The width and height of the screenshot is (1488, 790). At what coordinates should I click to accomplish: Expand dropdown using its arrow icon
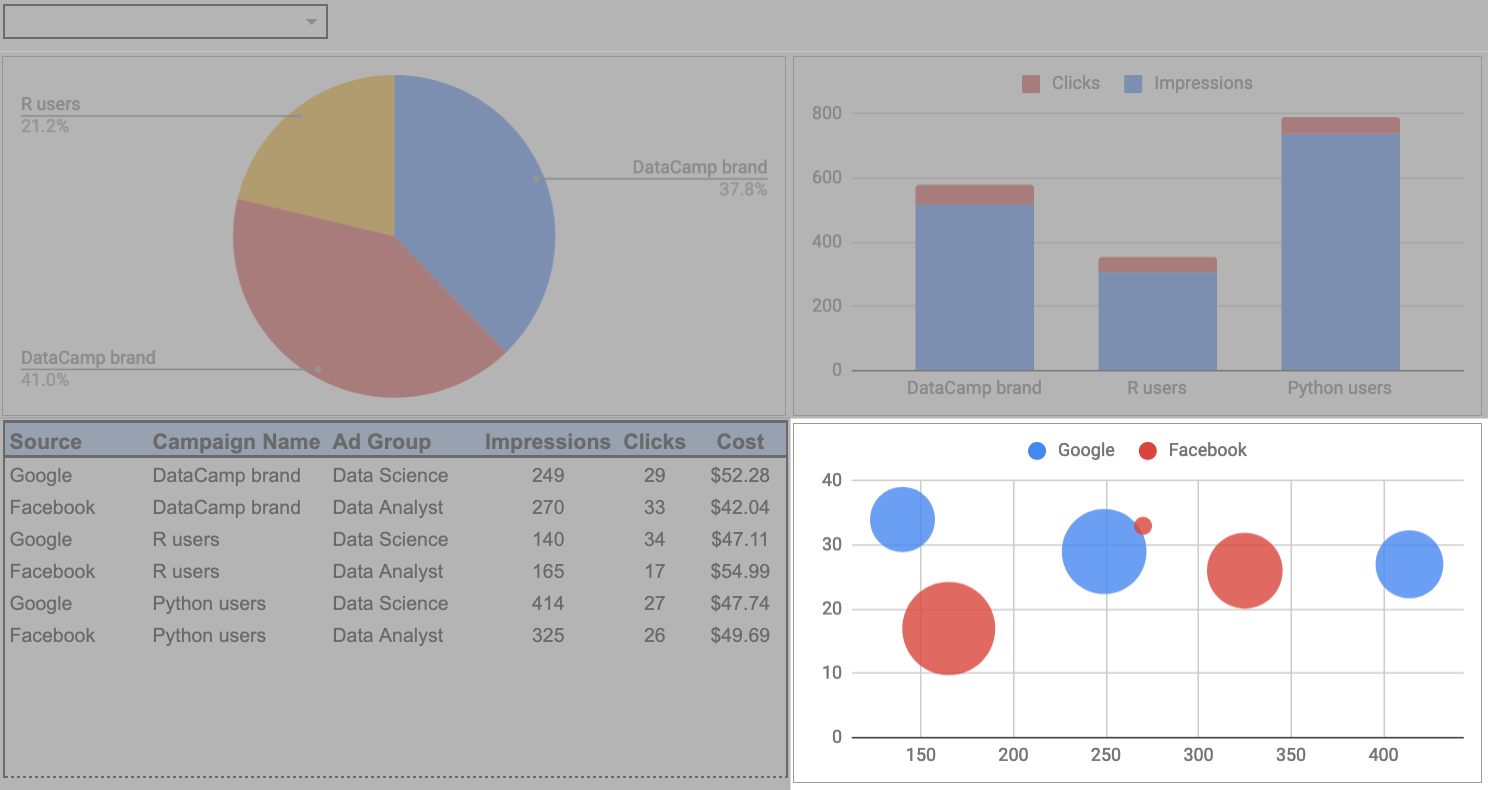tap(312, 22)
